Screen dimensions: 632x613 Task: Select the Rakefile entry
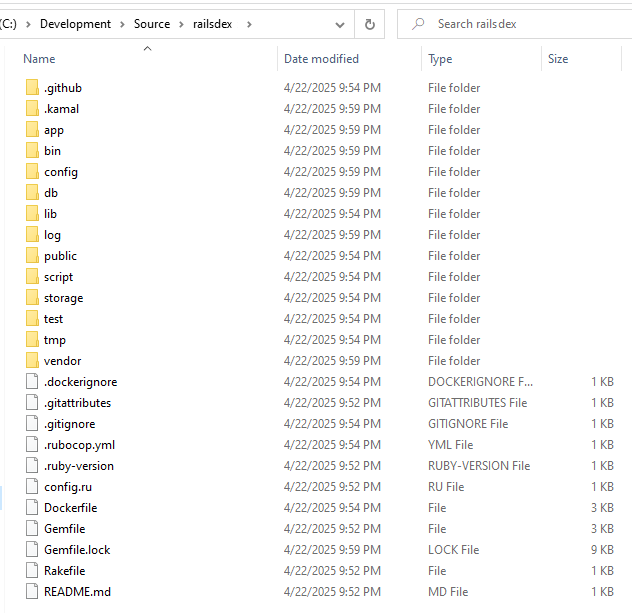pos(64,571)
